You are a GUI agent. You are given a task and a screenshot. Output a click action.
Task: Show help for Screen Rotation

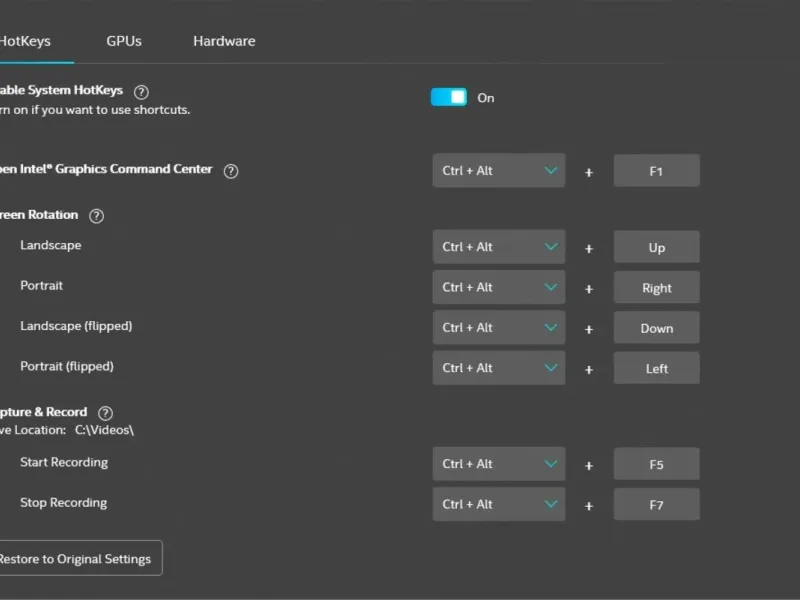[x=96, y=216]
